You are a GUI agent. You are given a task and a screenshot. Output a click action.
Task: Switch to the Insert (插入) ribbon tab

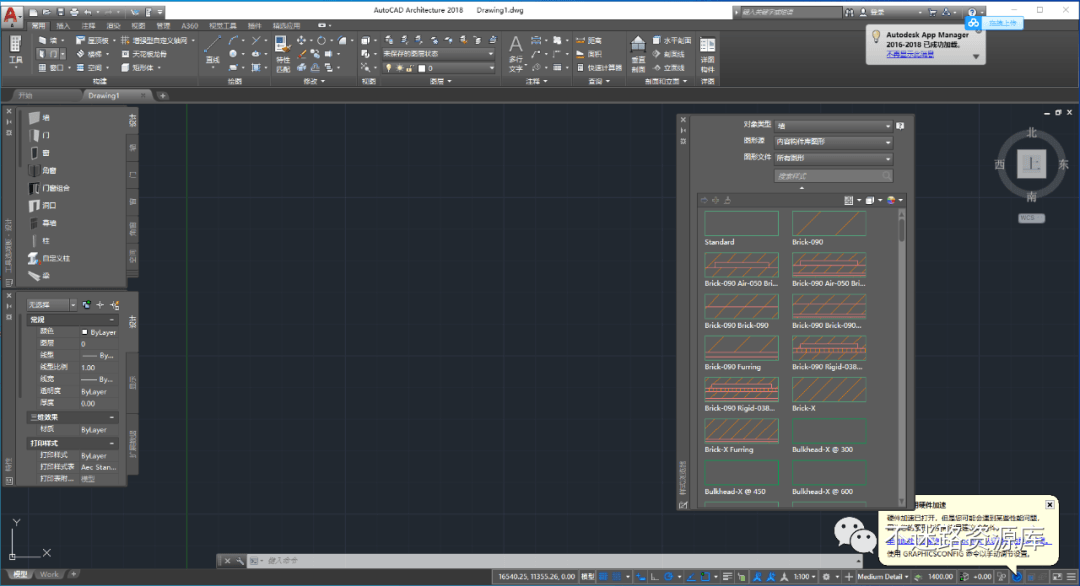click(63, 25)
